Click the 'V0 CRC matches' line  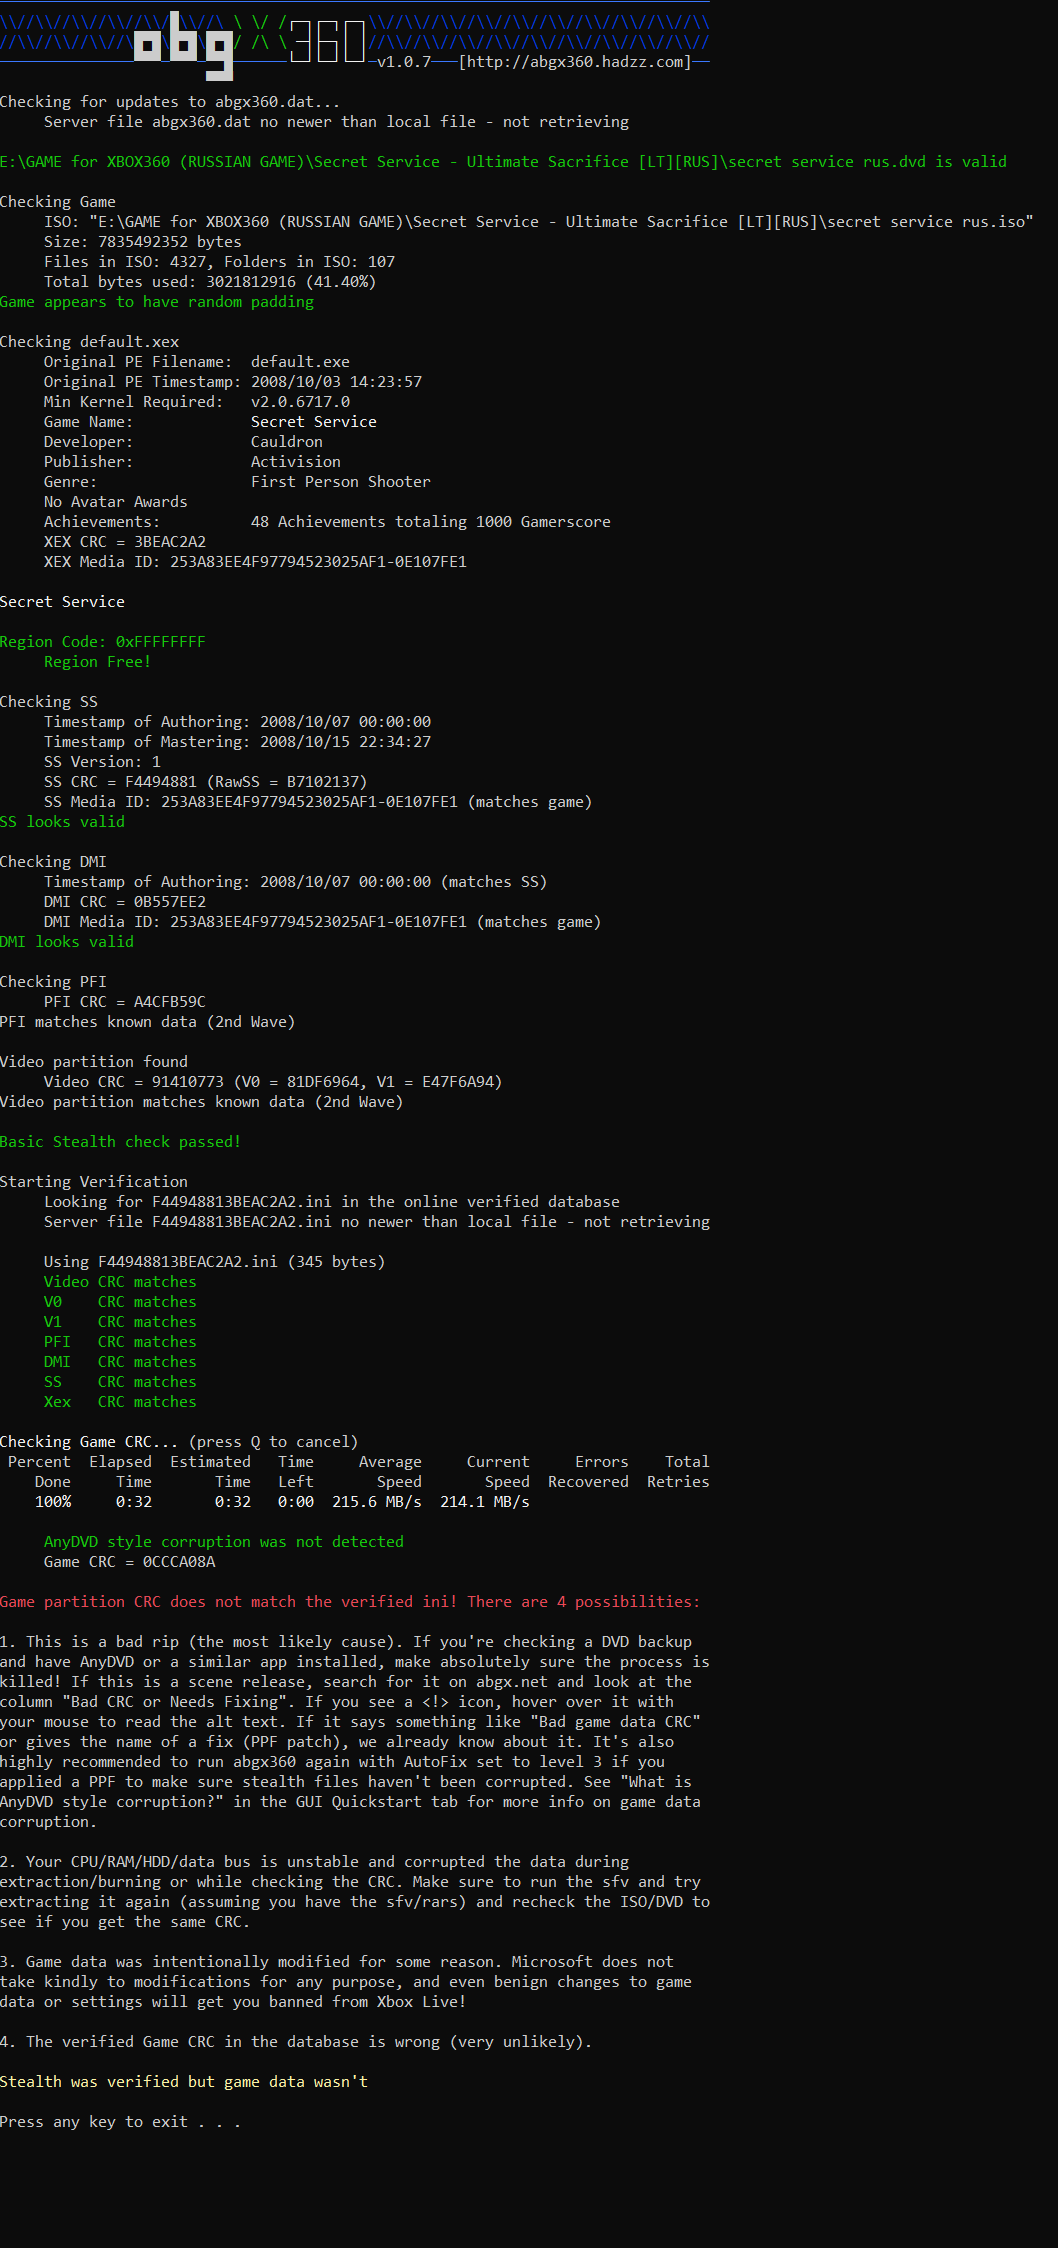[120, 1302]
